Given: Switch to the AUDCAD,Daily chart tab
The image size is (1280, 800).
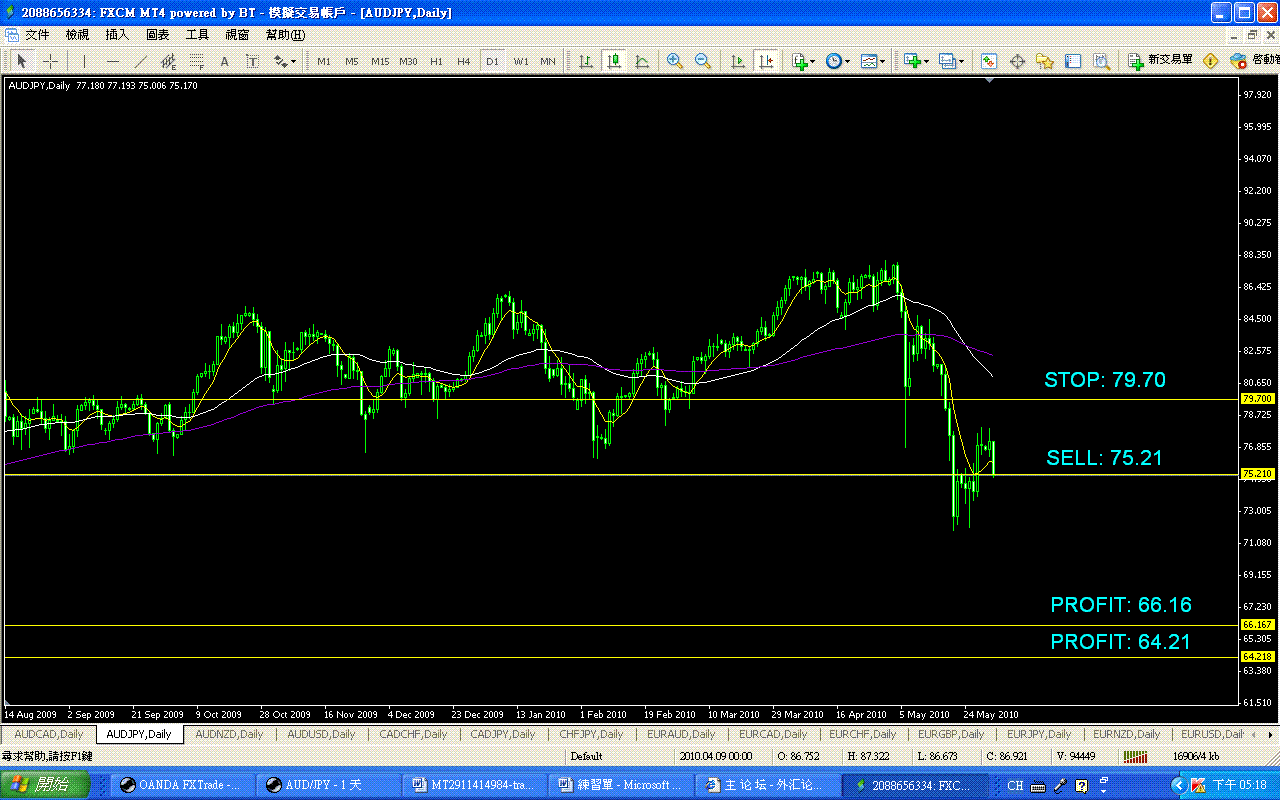Looking at the screenshot, I should click(48, 734).
